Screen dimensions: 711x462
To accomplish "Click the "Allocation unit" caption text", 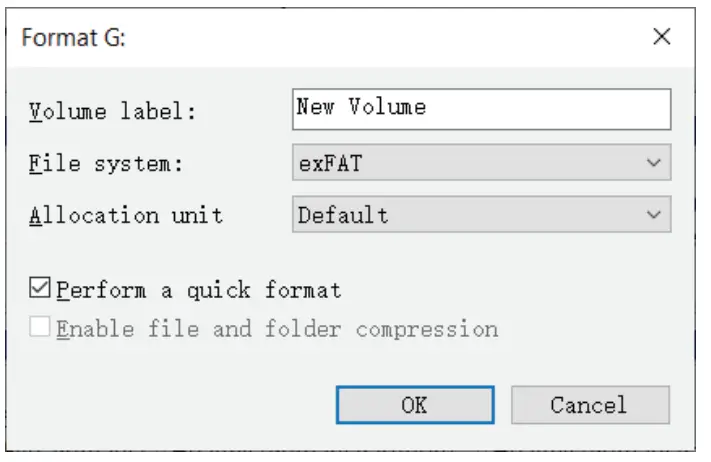I will pyautogui.click(x=126, y=216).
